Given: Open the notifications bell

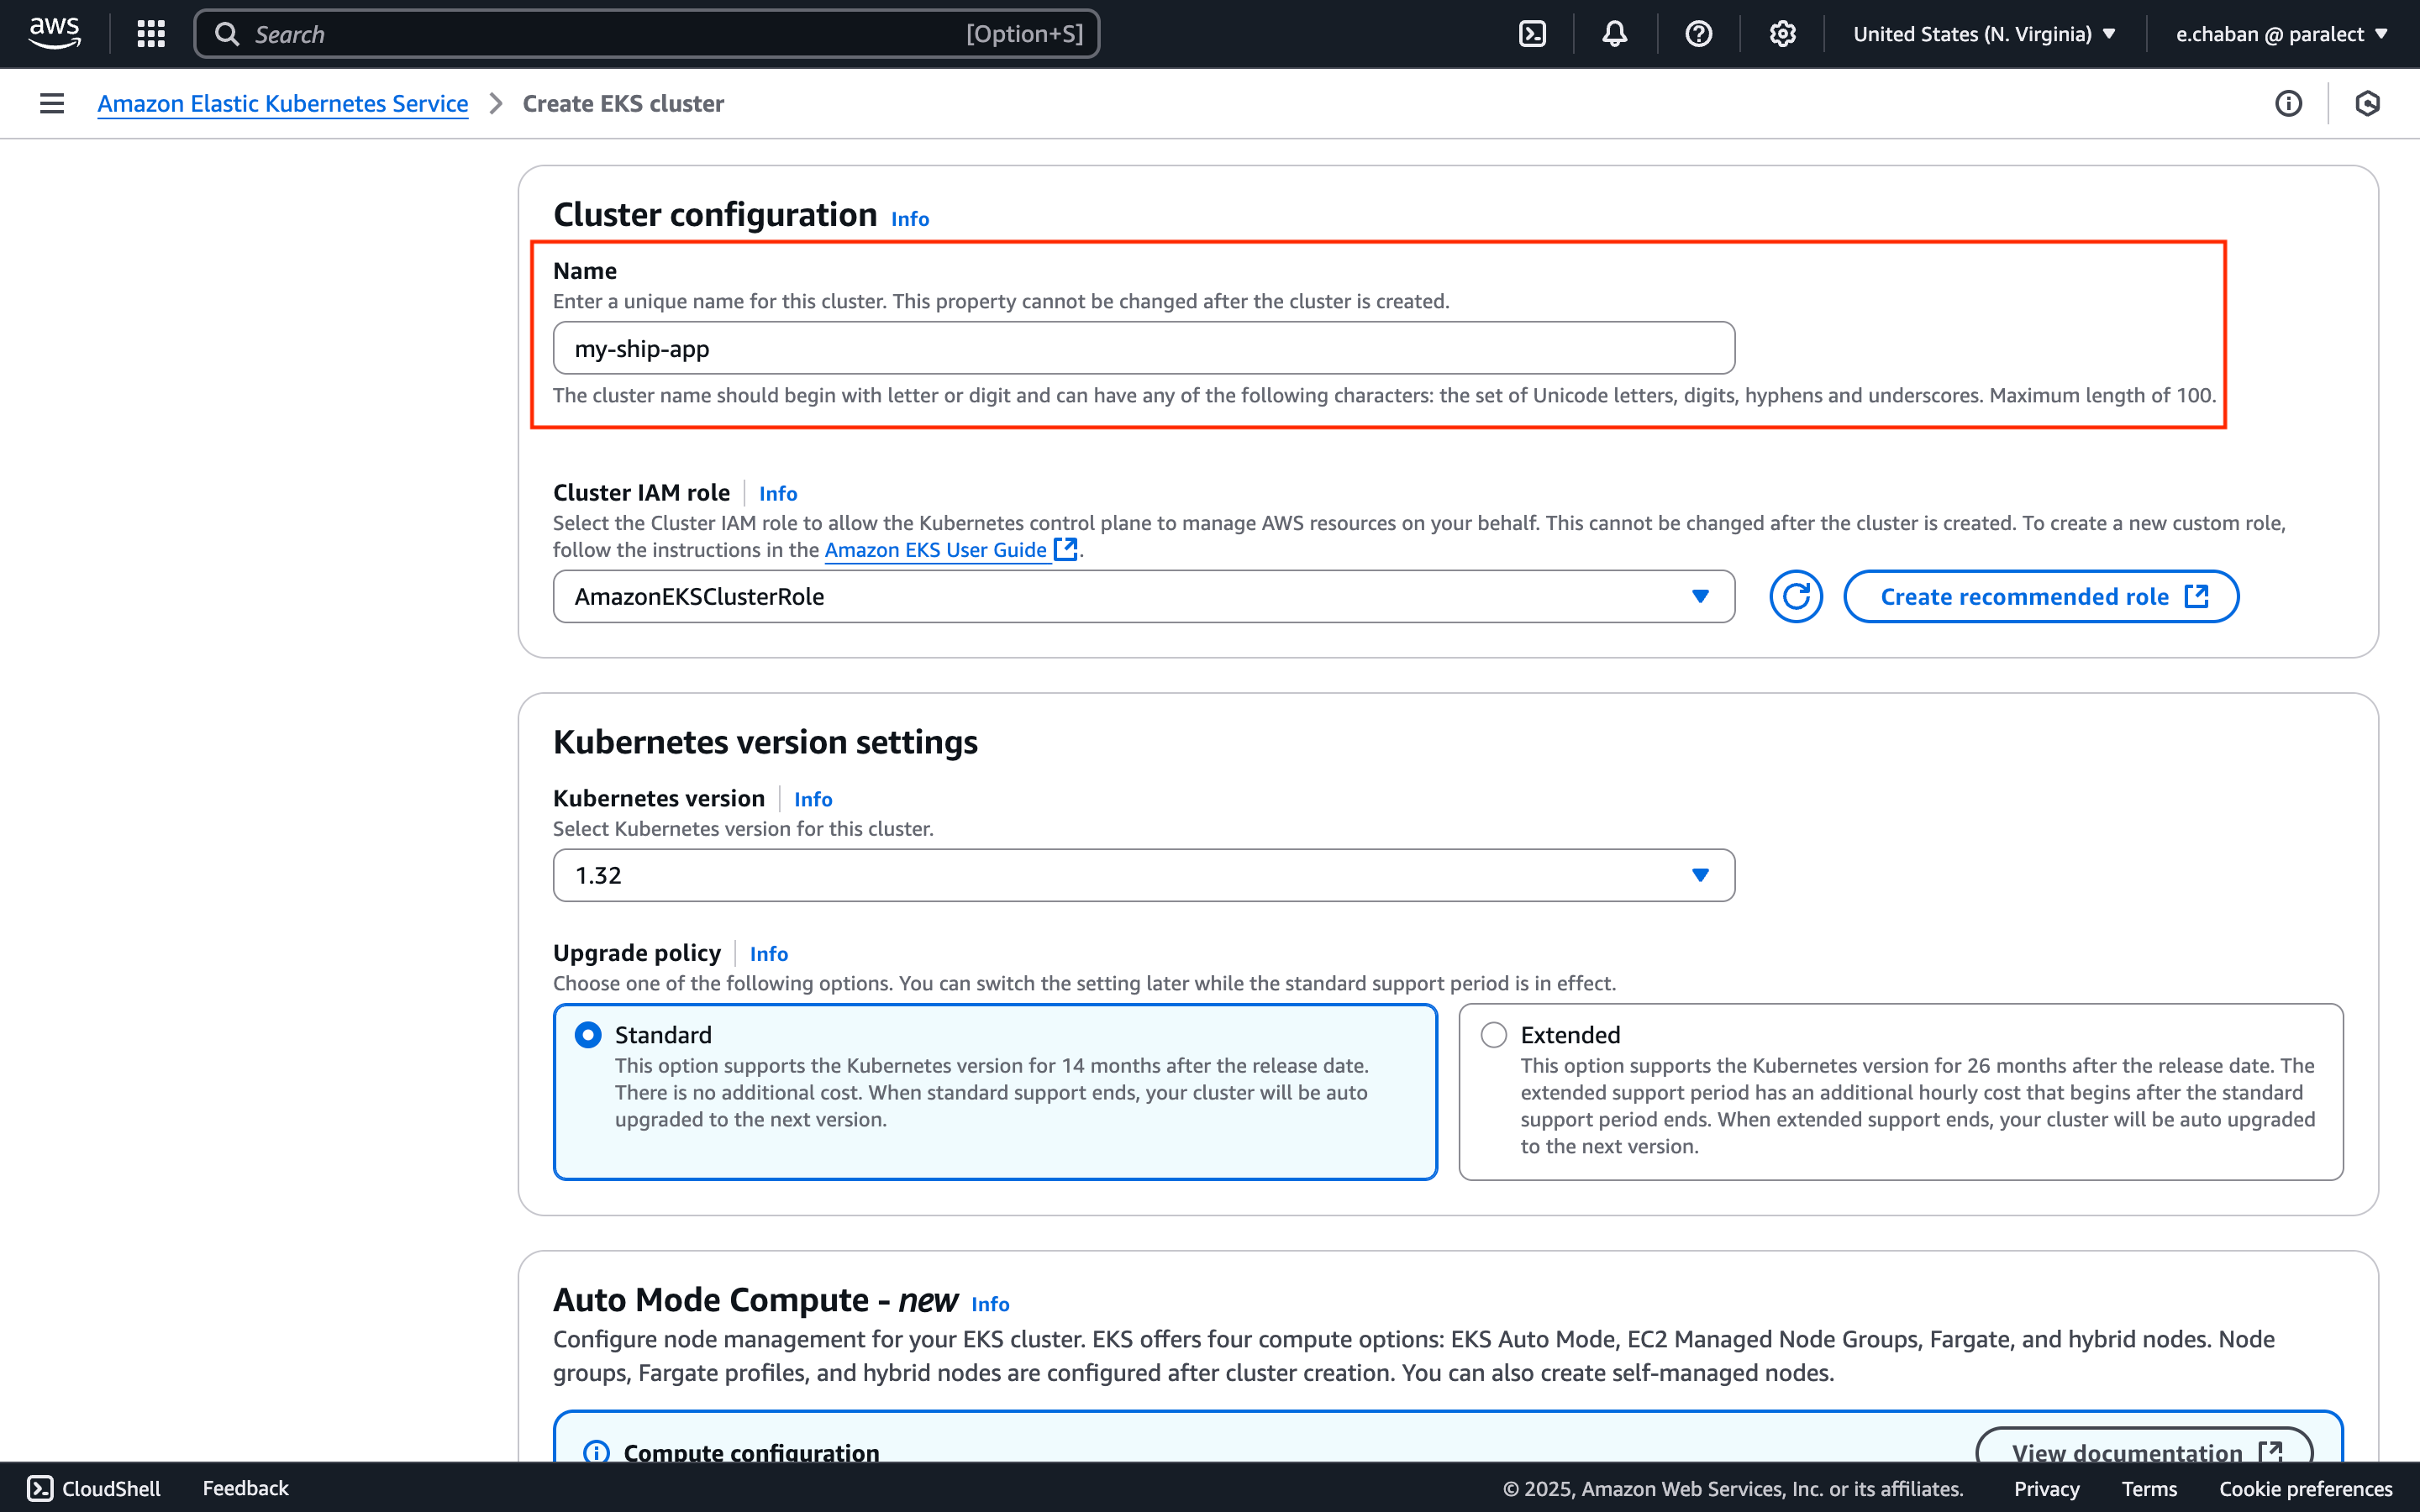Looking at the screenshot, I should coord(1615,34).
